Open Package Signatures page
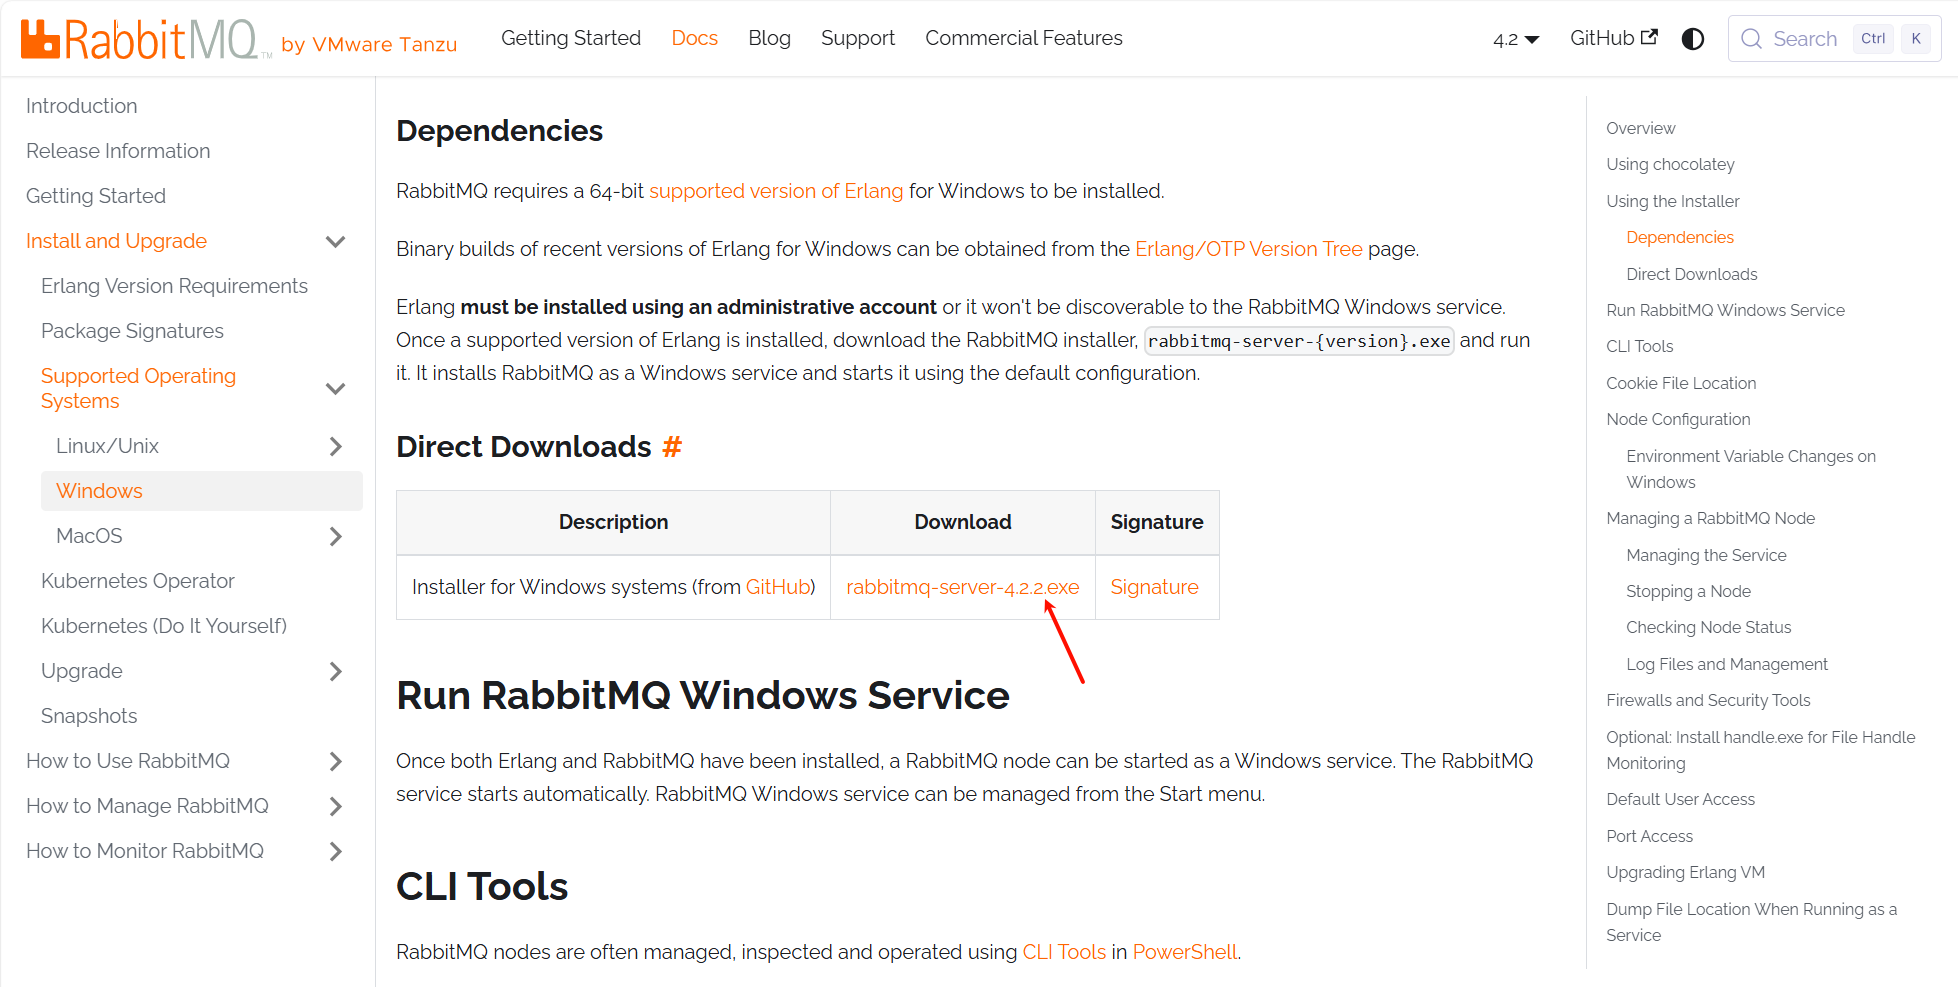This screenshot has width=1958, height=987. tap(132, 331)
